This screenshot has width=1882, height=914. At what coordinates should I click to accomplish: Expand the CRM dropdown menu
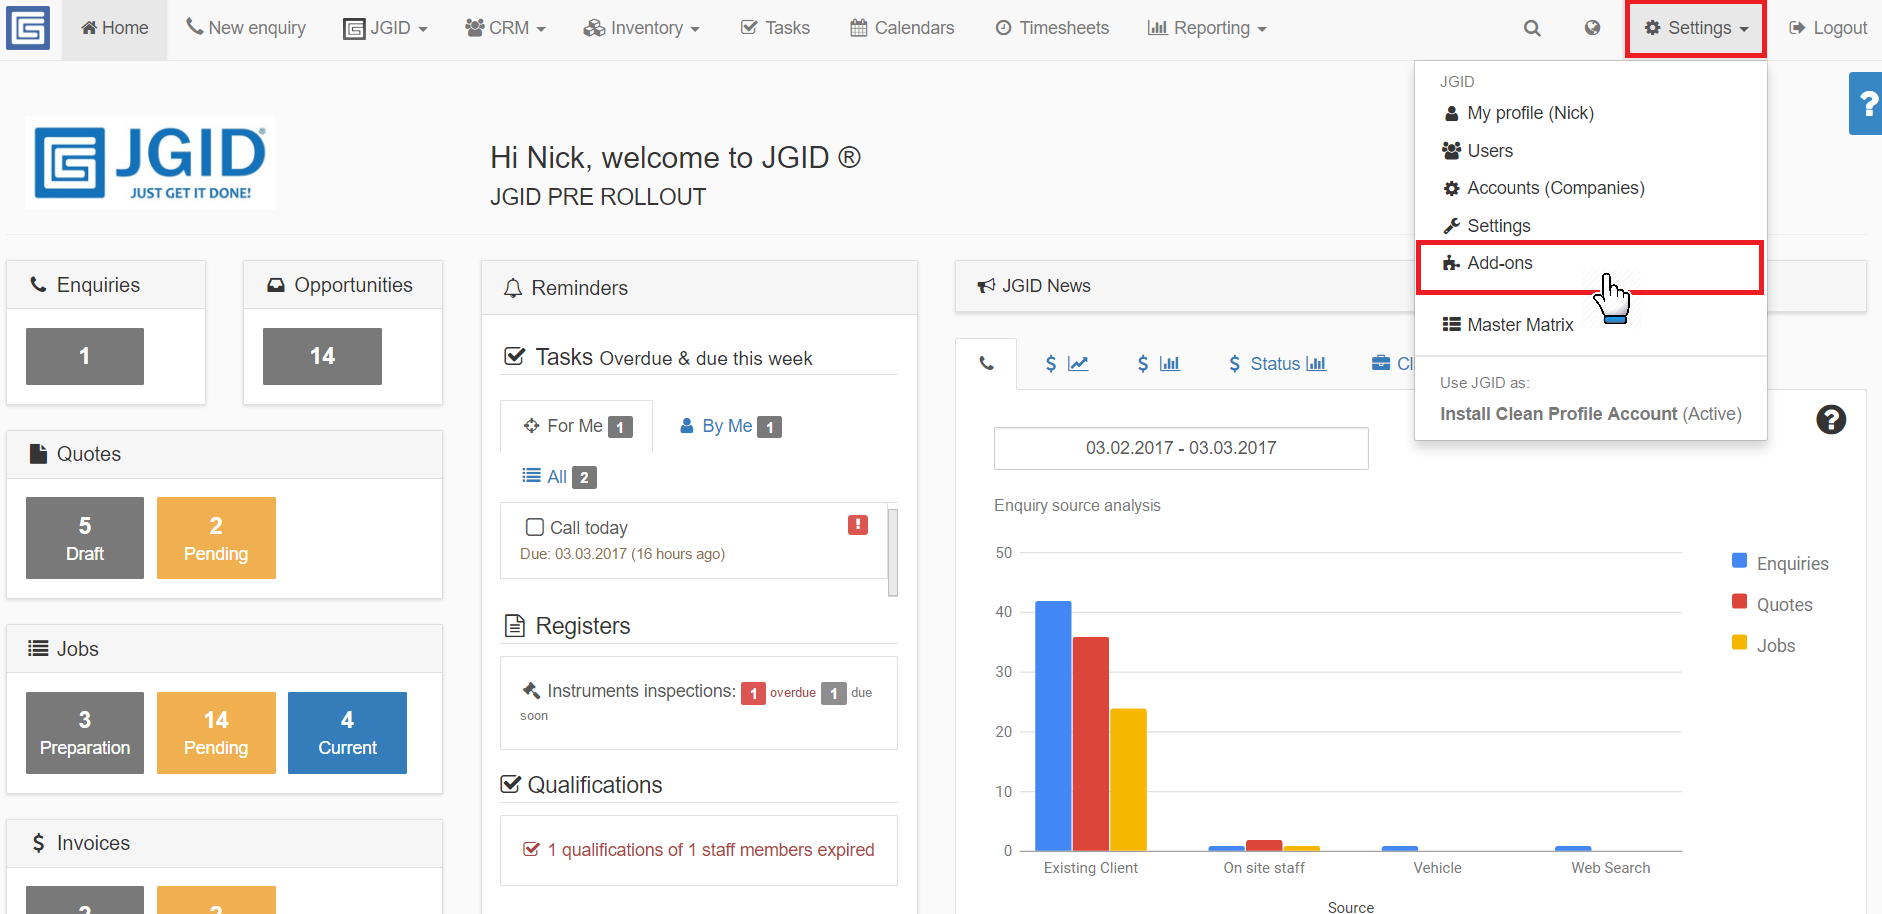point(505,28)
